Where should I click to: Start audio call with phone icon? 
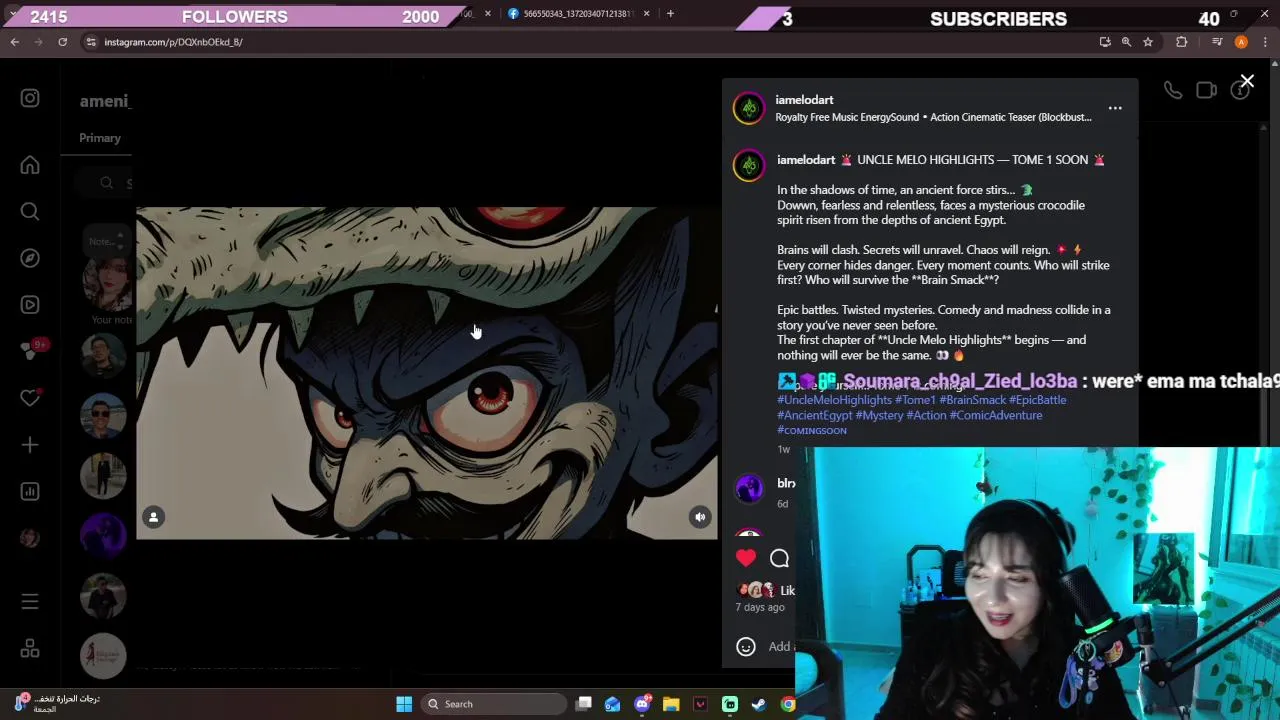[1173, 90]
